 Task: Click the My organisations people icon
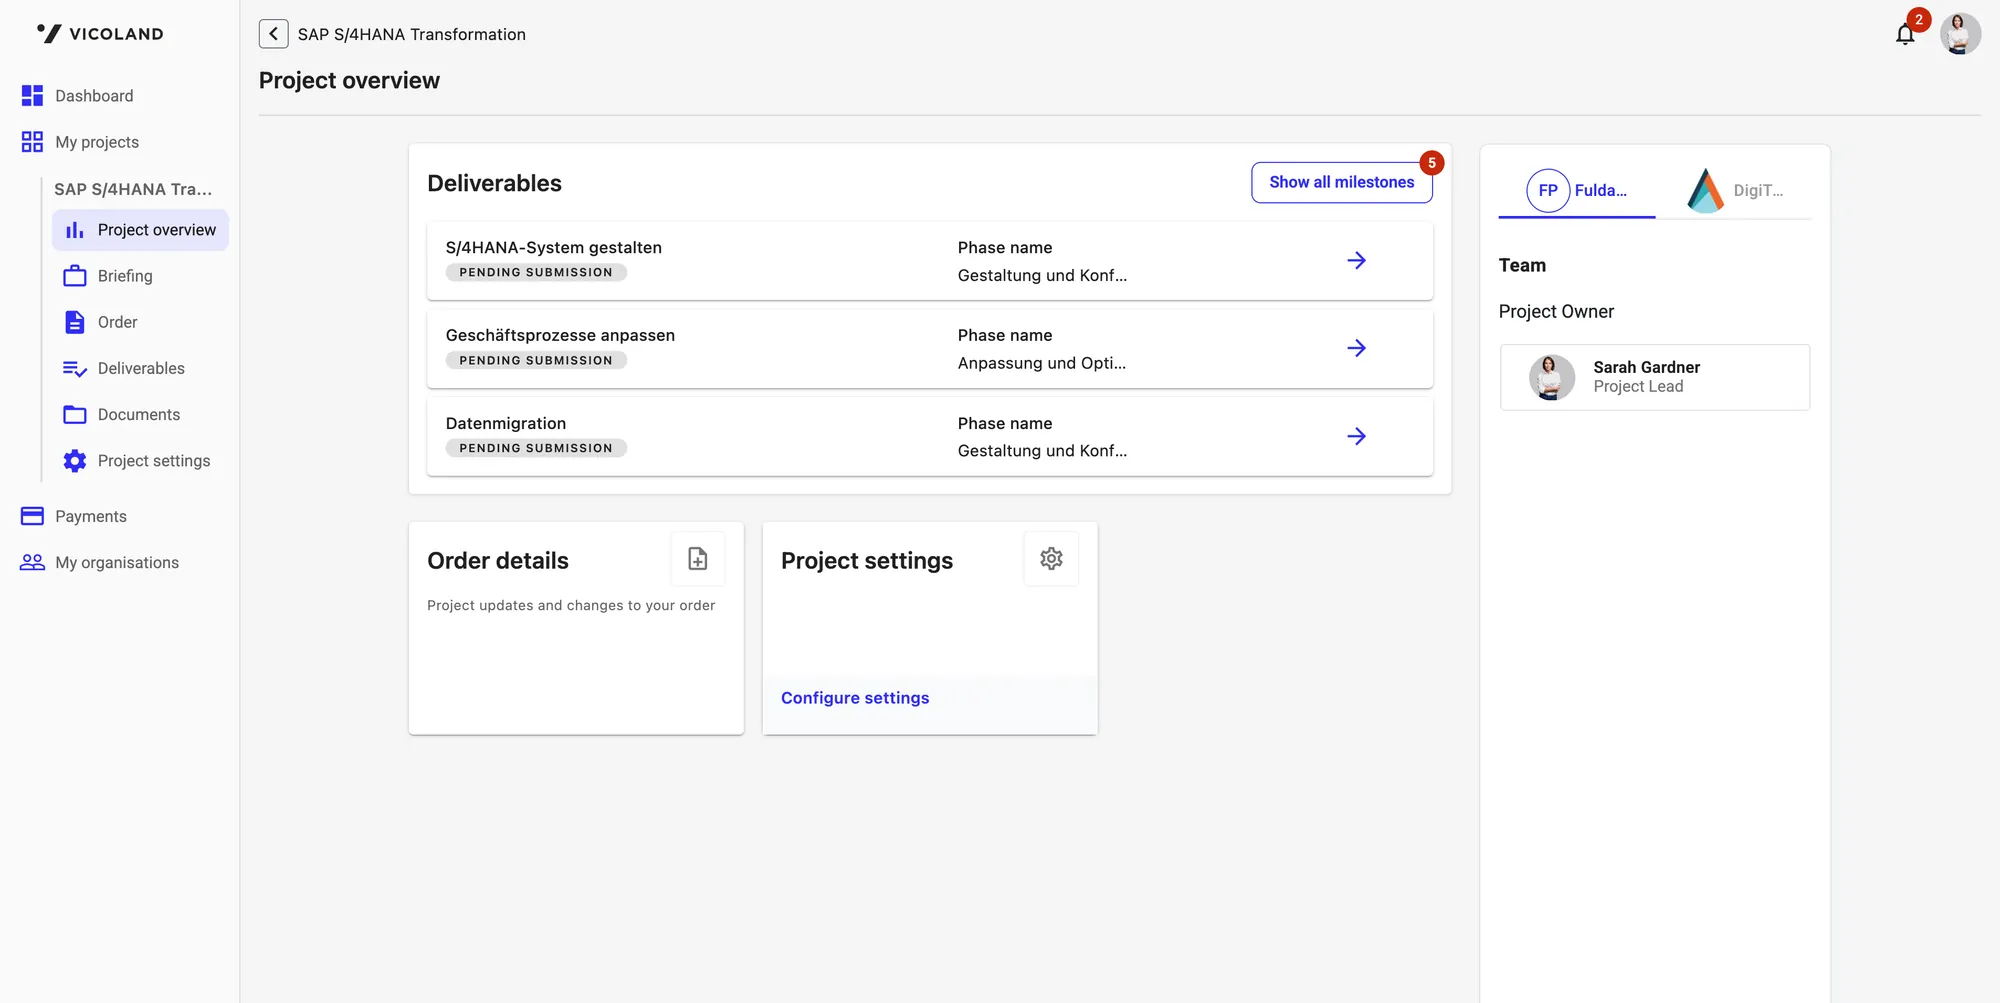(32, 563)
